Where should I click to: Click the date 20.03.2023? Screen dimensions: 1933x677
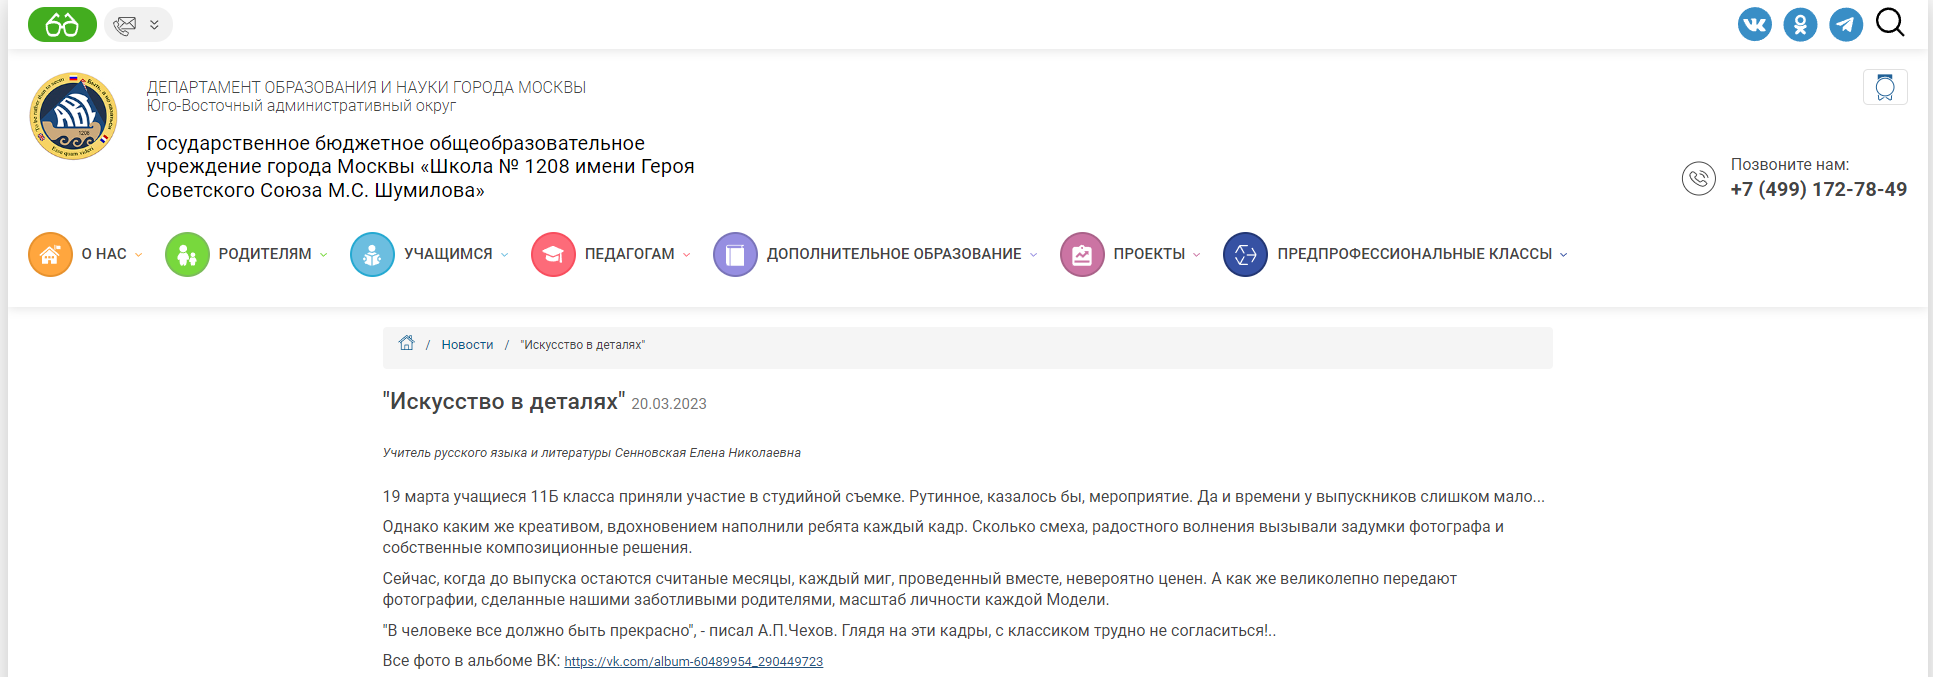[x=669, y=404]
